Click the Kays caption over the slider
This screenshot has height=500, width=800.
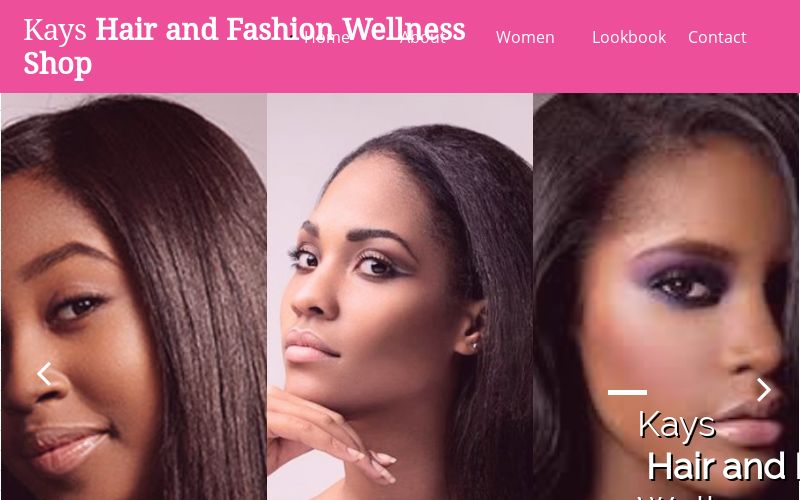677,425
